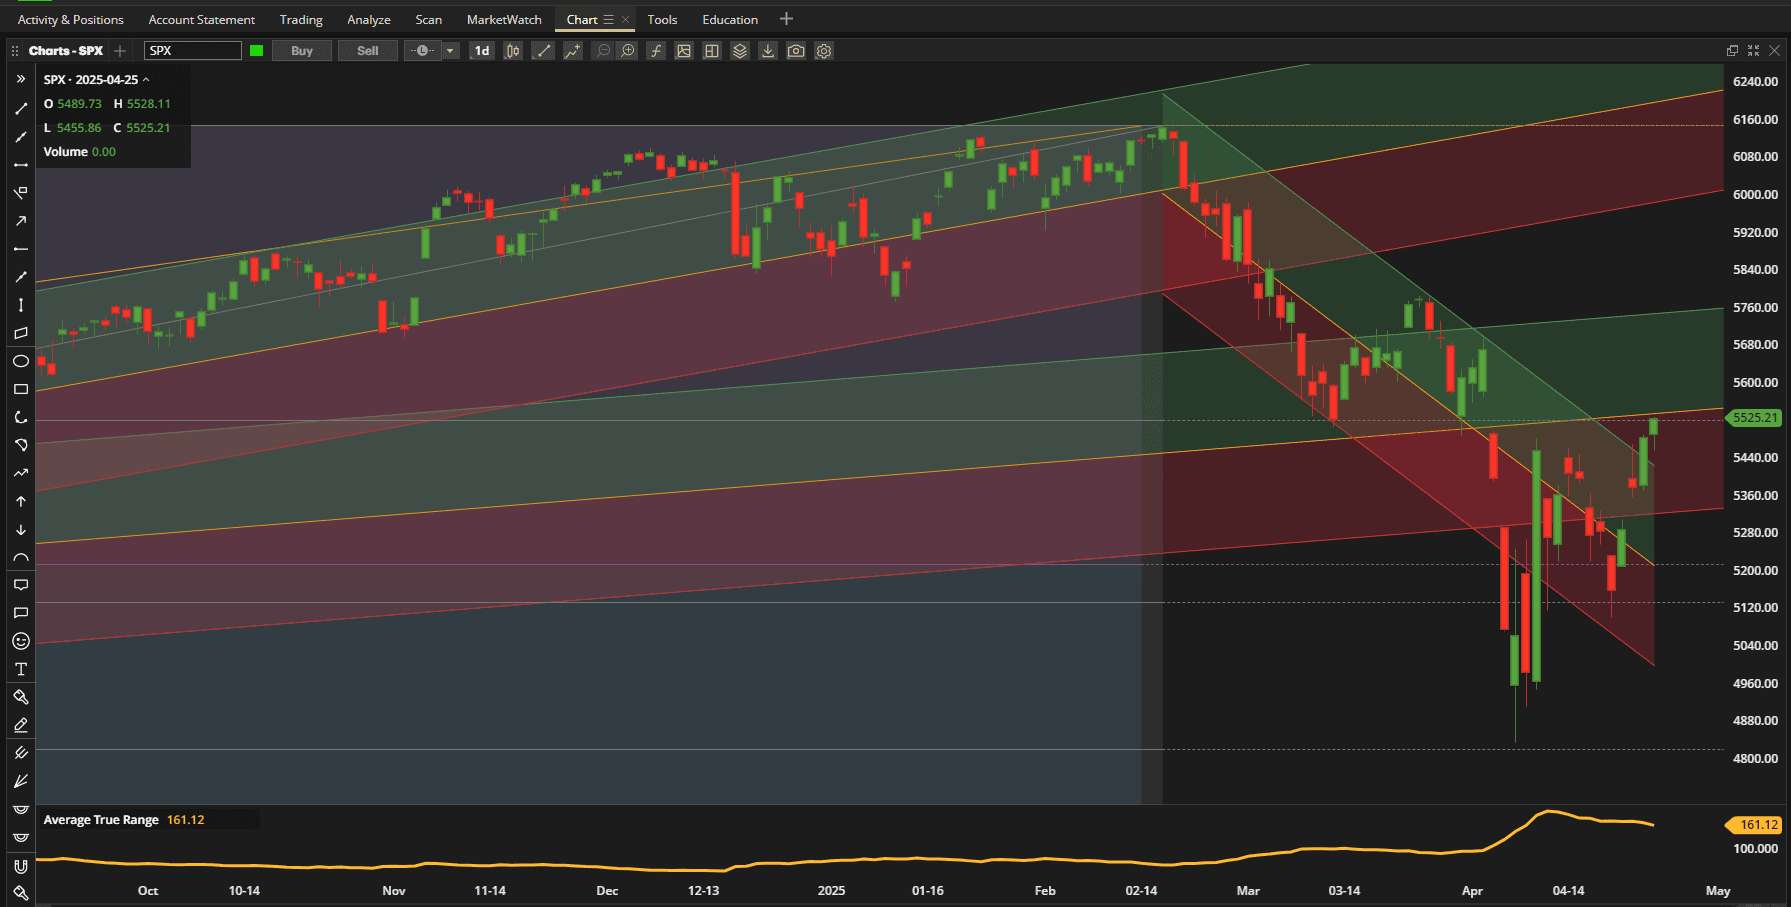Select the pencil highlighter tool
The image size is (1791, 907).
(20, 725)
